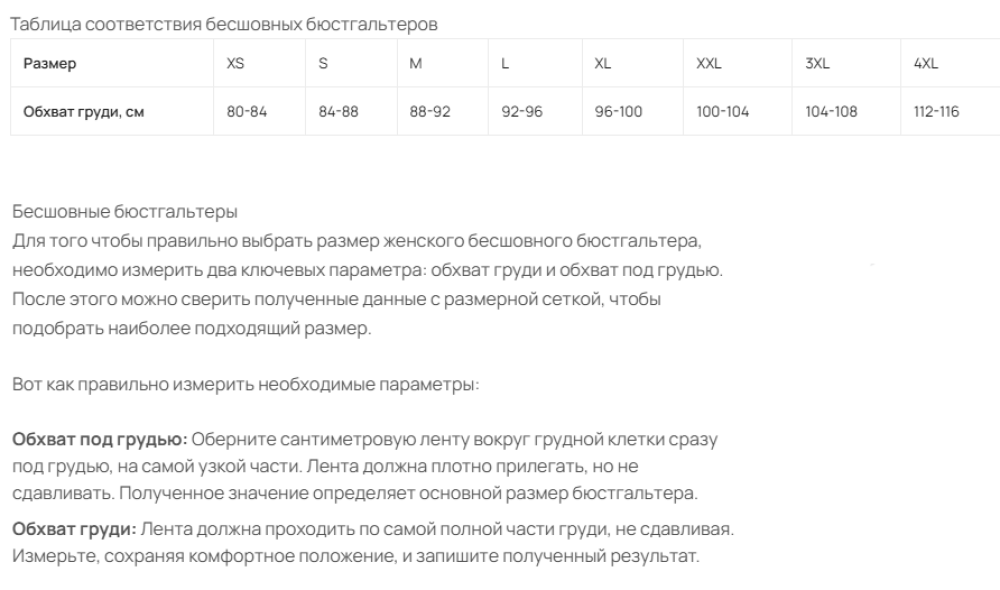Click the 112-116 chest value
The image size is (1000, 590).
950,111
